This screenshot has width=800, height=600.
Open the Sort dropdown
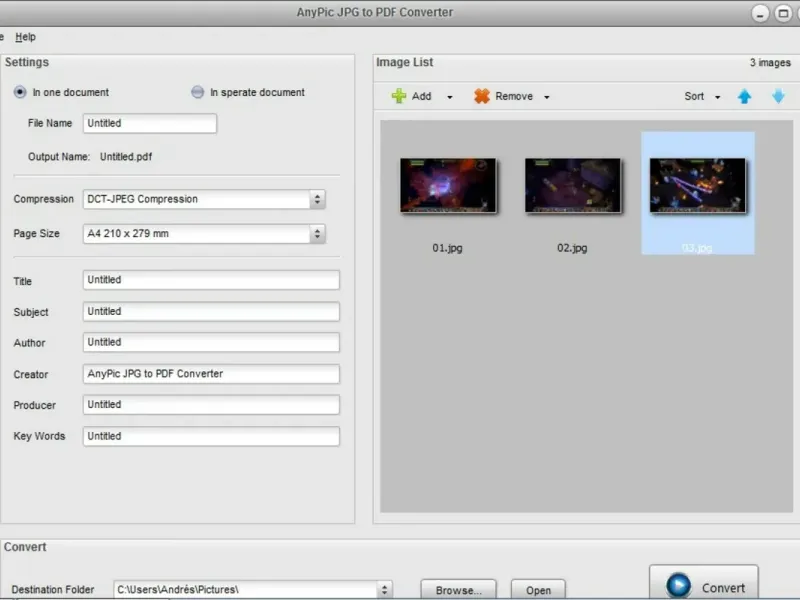pos(702,96)
